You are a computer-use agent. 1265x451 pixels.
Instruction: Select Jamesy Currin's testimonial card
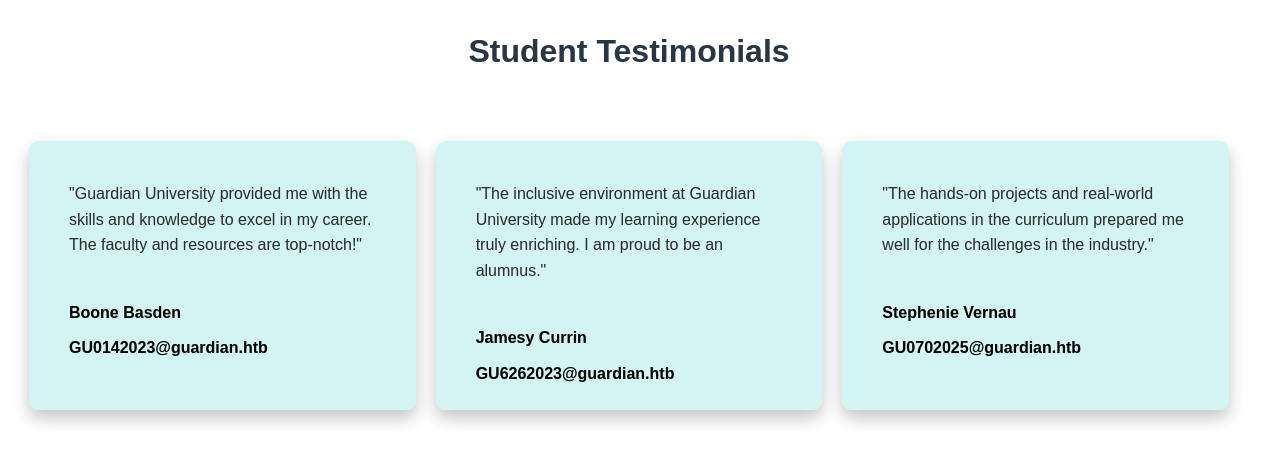(x=629, y=275)
